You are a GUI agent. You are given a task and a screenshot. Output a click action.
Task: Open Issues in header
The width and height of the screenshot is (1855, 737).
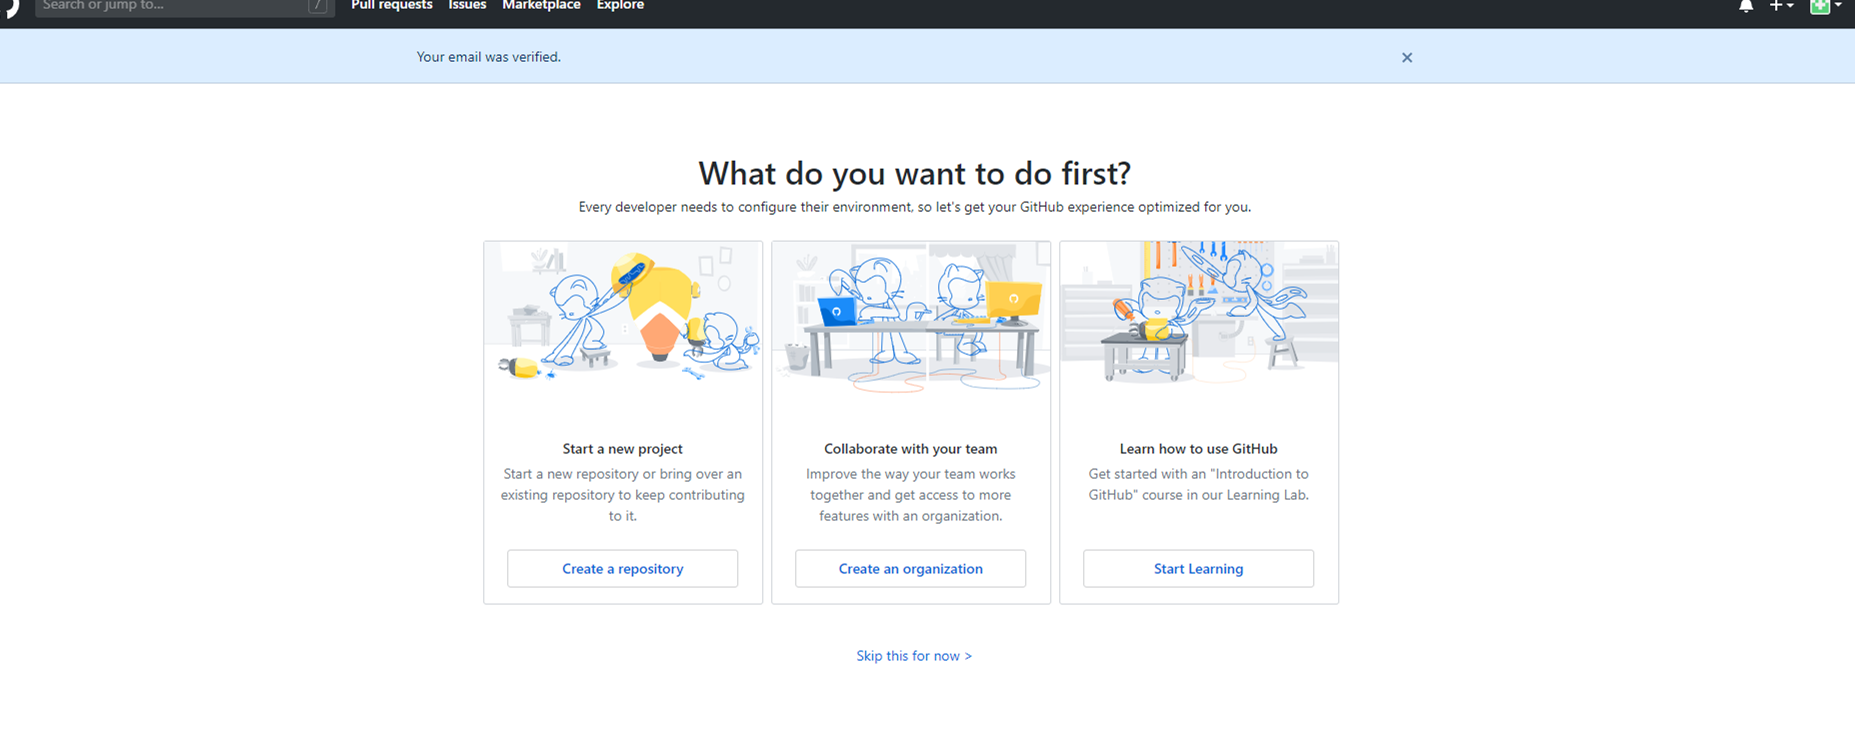467,6
